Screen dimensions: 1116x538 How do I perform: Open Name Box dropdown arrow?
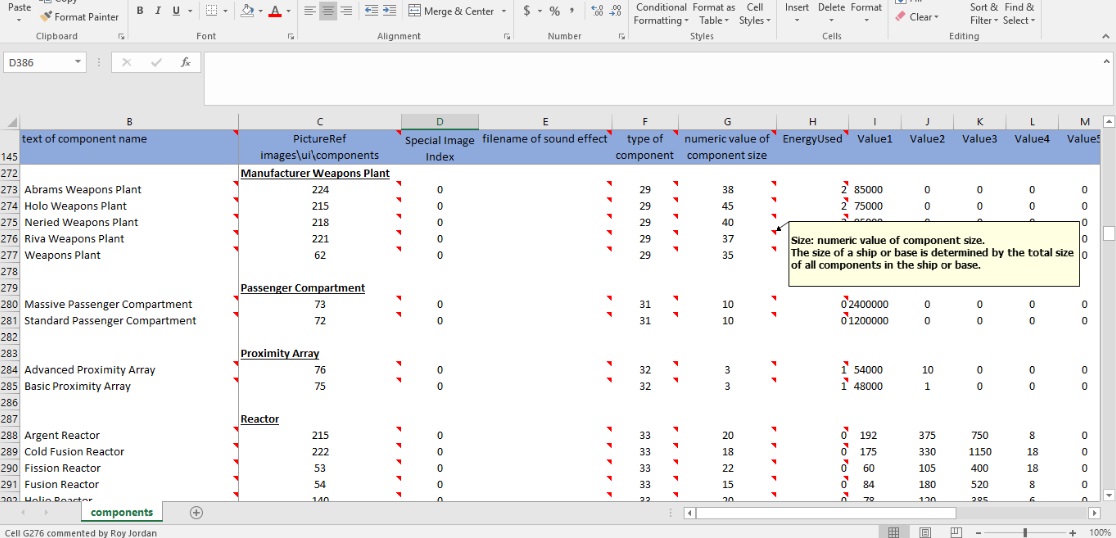coord(78,63)
